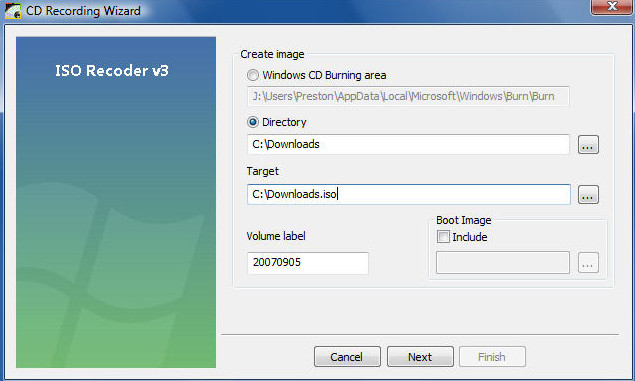
Task: Click the Create image group label
Action: [x=272, y=54]
